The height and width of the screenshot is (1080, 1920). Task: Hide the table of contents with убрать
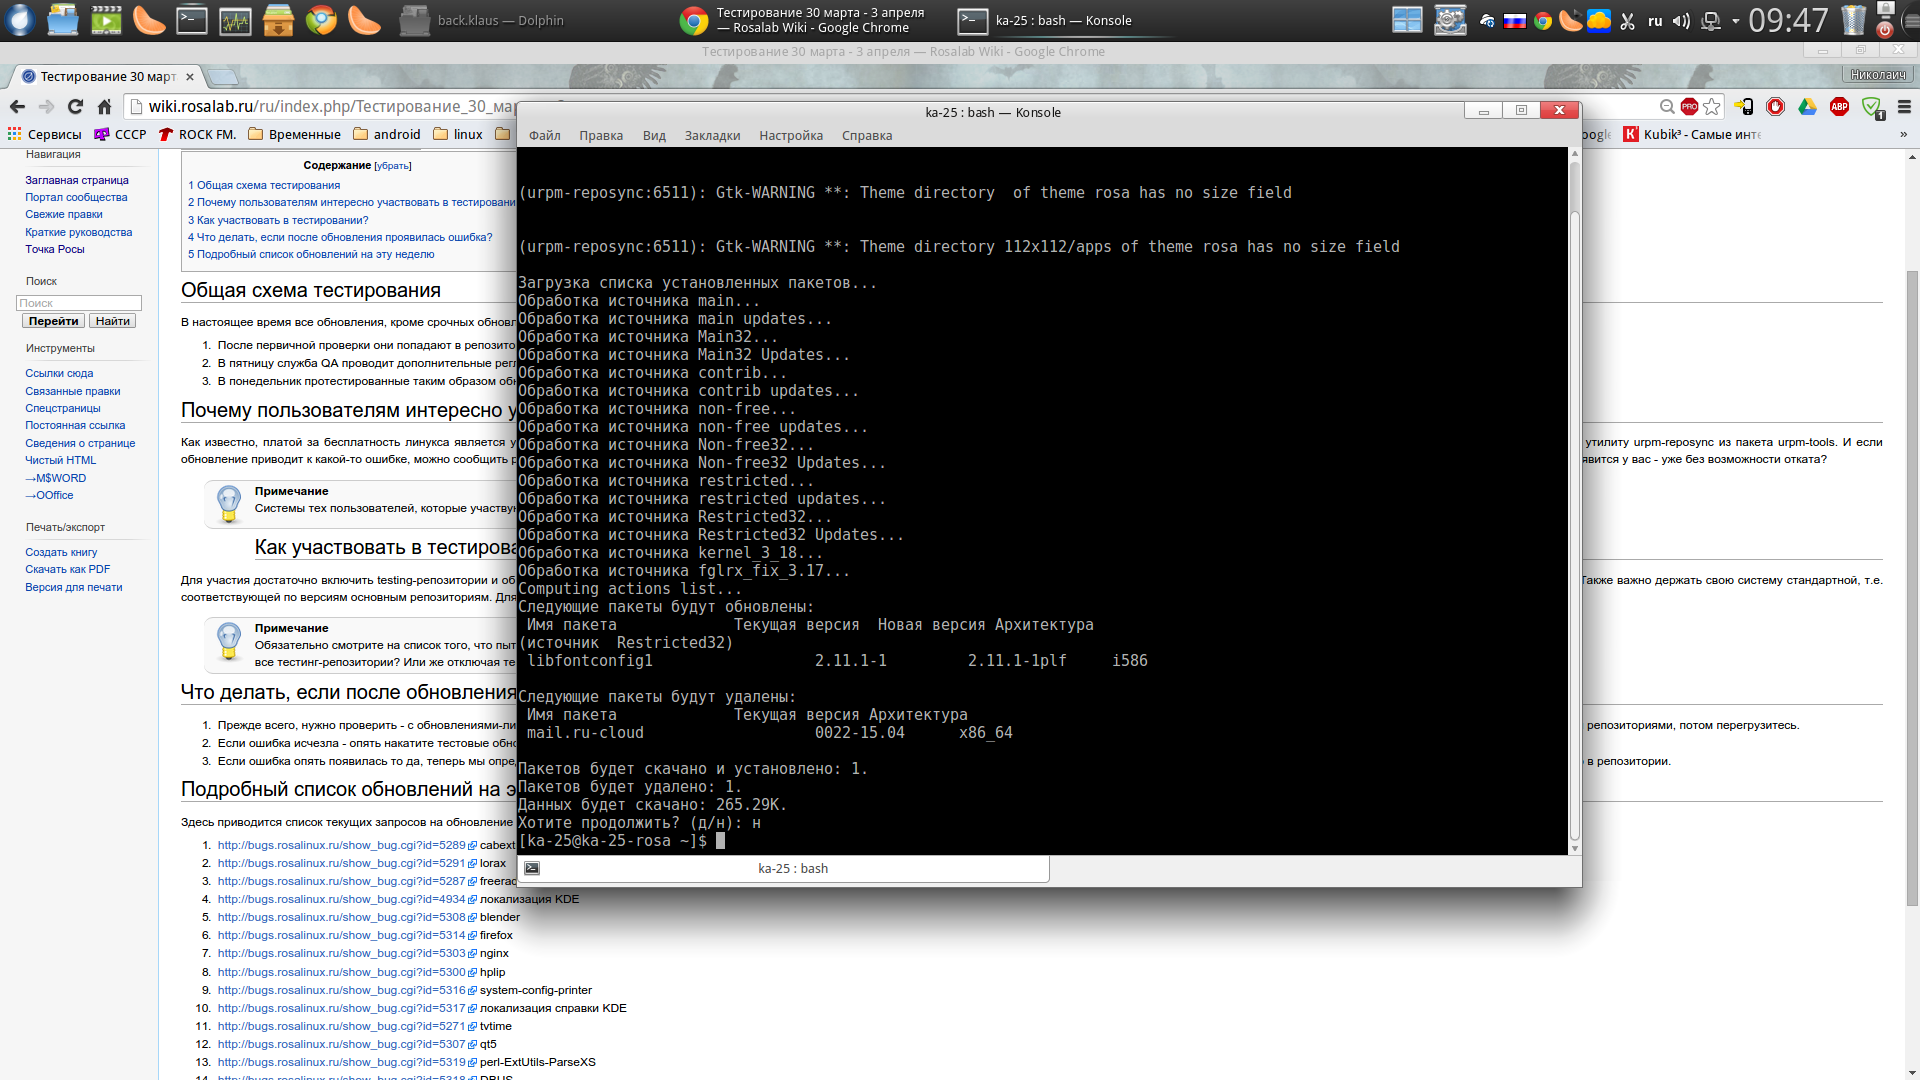coord(393,166)
